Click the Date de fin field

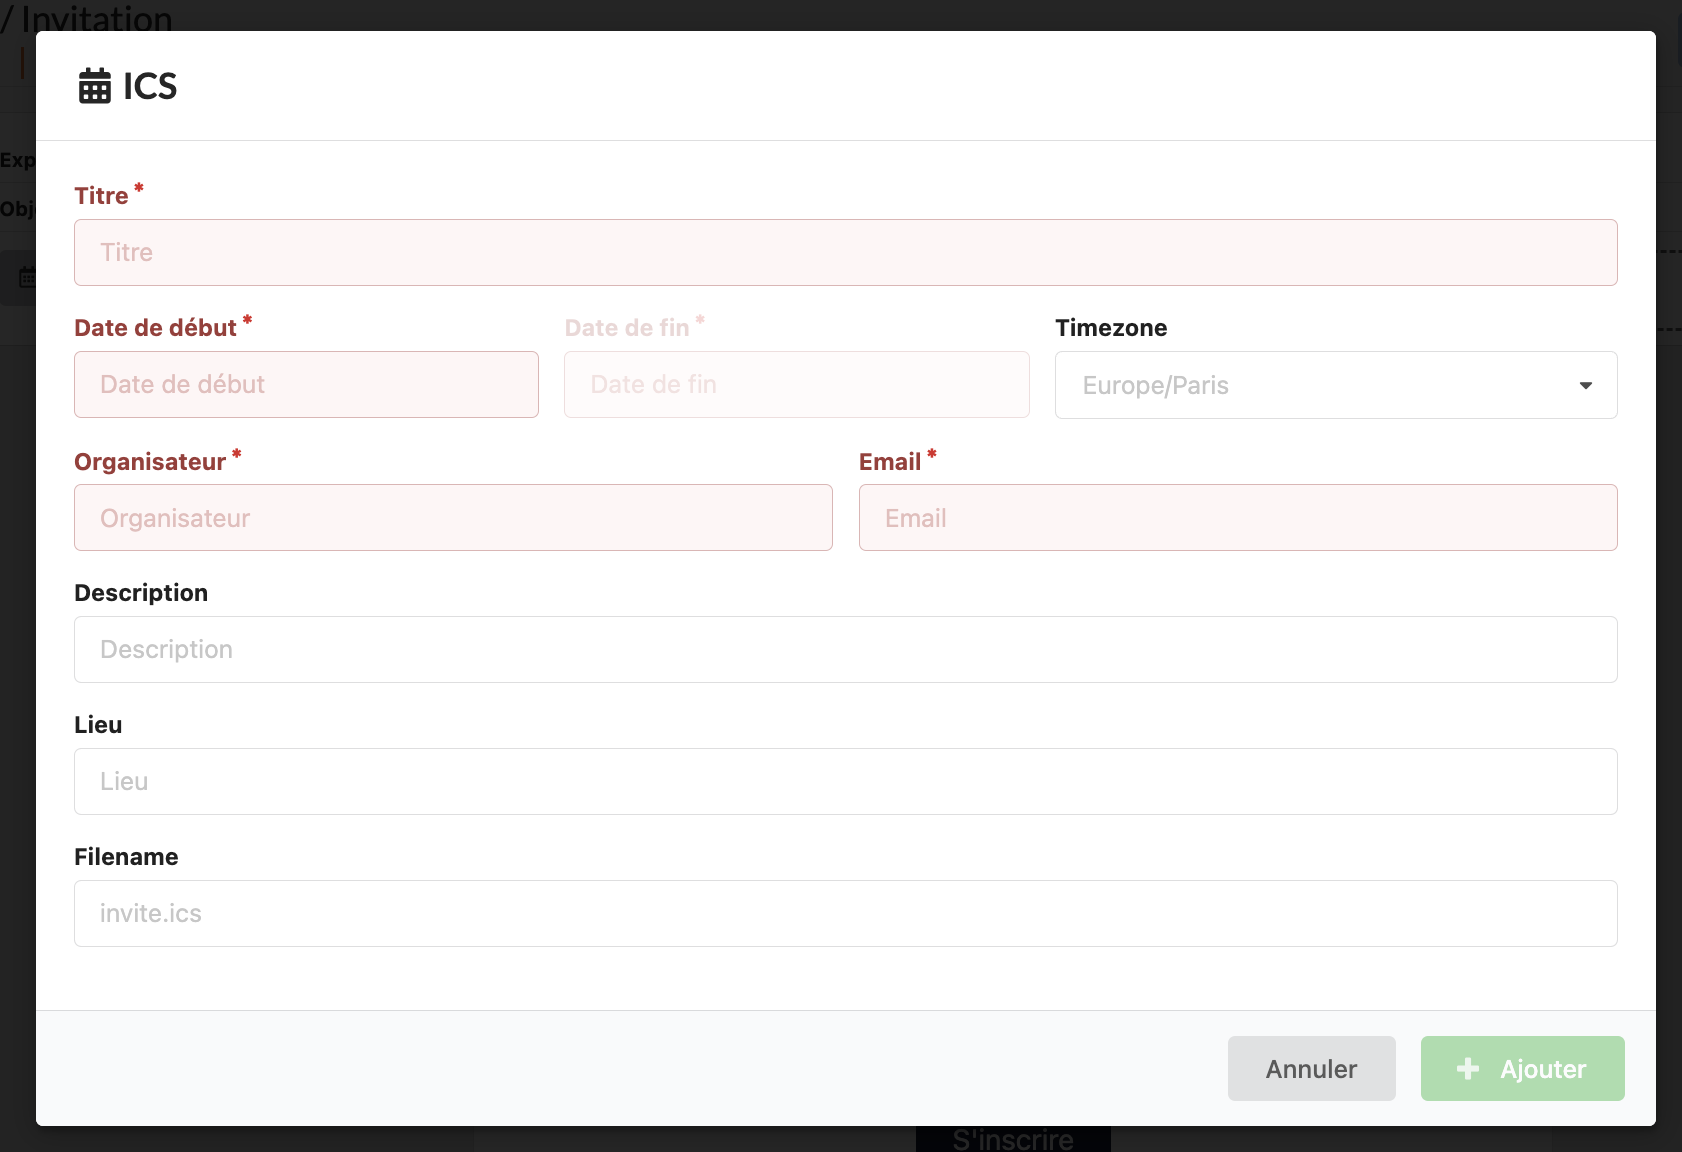[x=796, y=384]
